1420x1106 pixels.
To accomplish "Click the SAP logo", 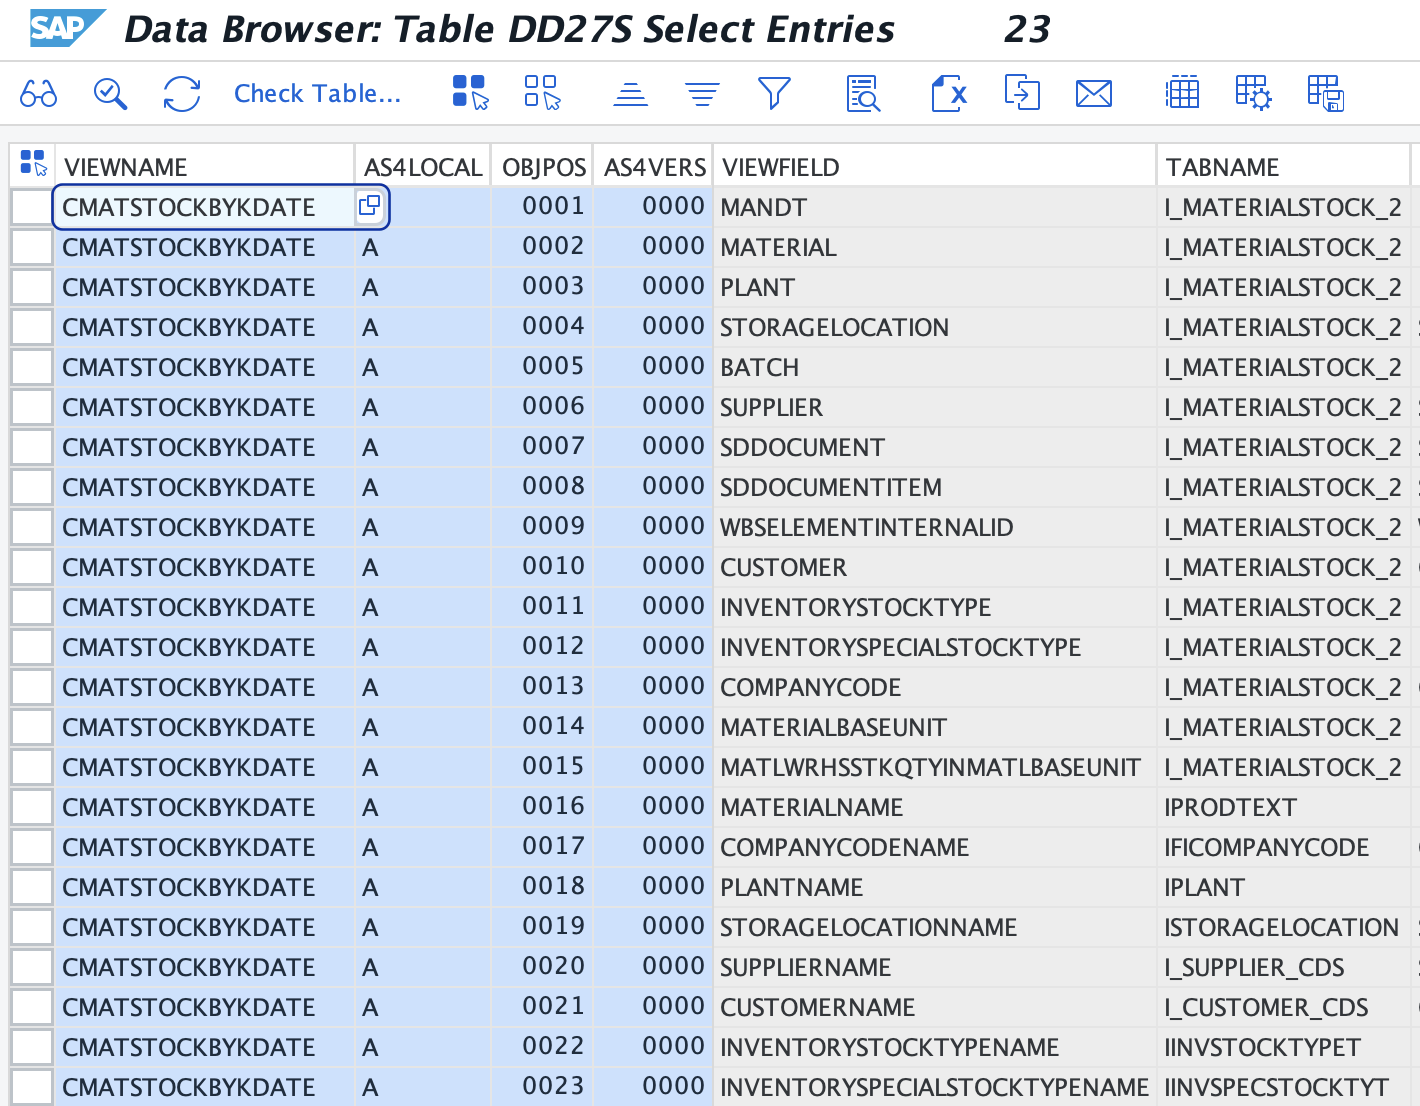I will coord(67,28).
